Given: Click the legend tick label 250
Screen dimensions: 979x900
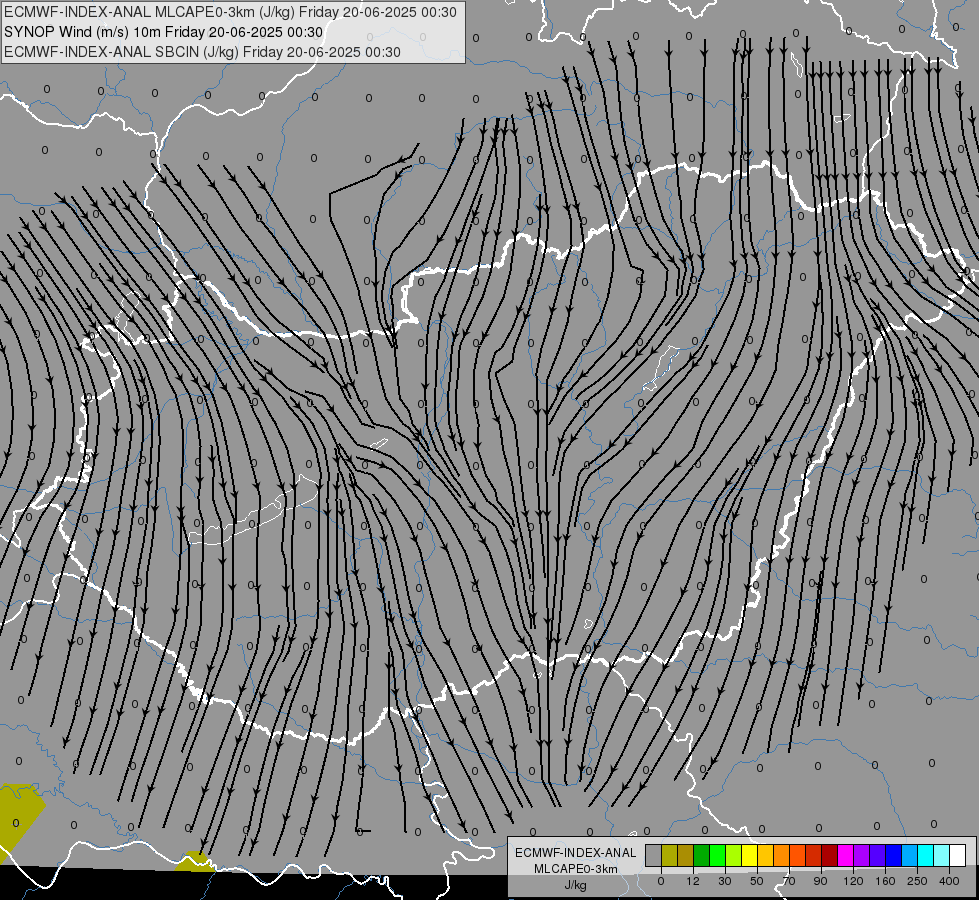Looking at the screenshot, I should pos(917,881).
